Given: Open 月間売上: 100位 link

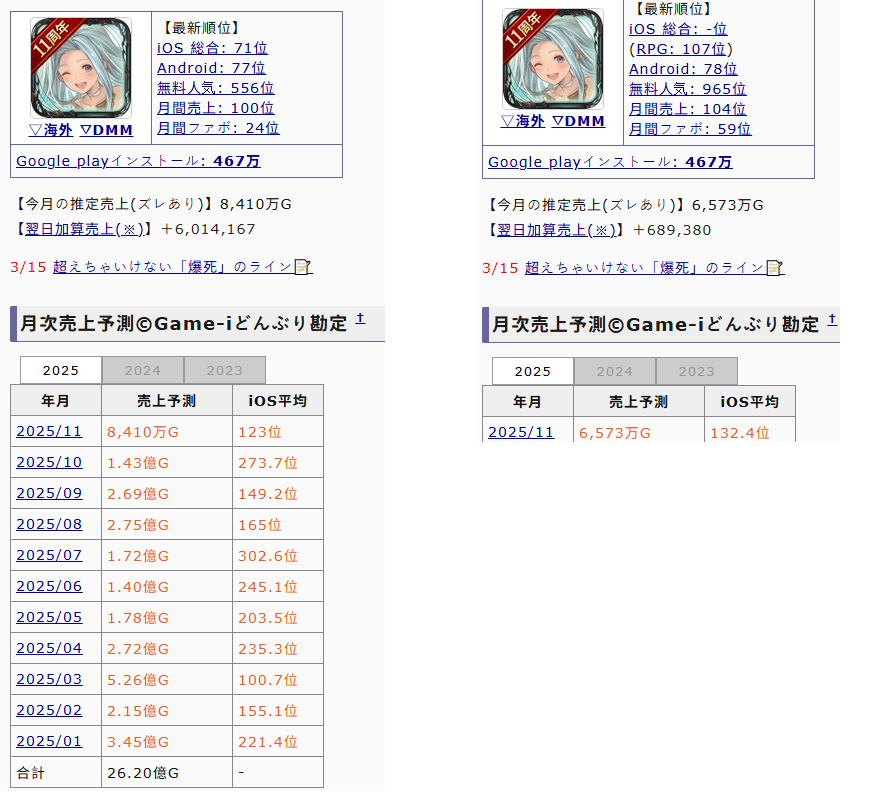Looking at the screenshot, I should pos(216,108).
